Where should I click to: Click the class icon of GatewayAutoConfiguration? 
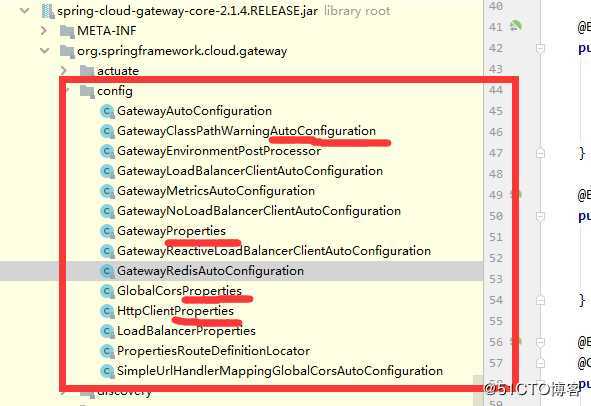[107, 111]
